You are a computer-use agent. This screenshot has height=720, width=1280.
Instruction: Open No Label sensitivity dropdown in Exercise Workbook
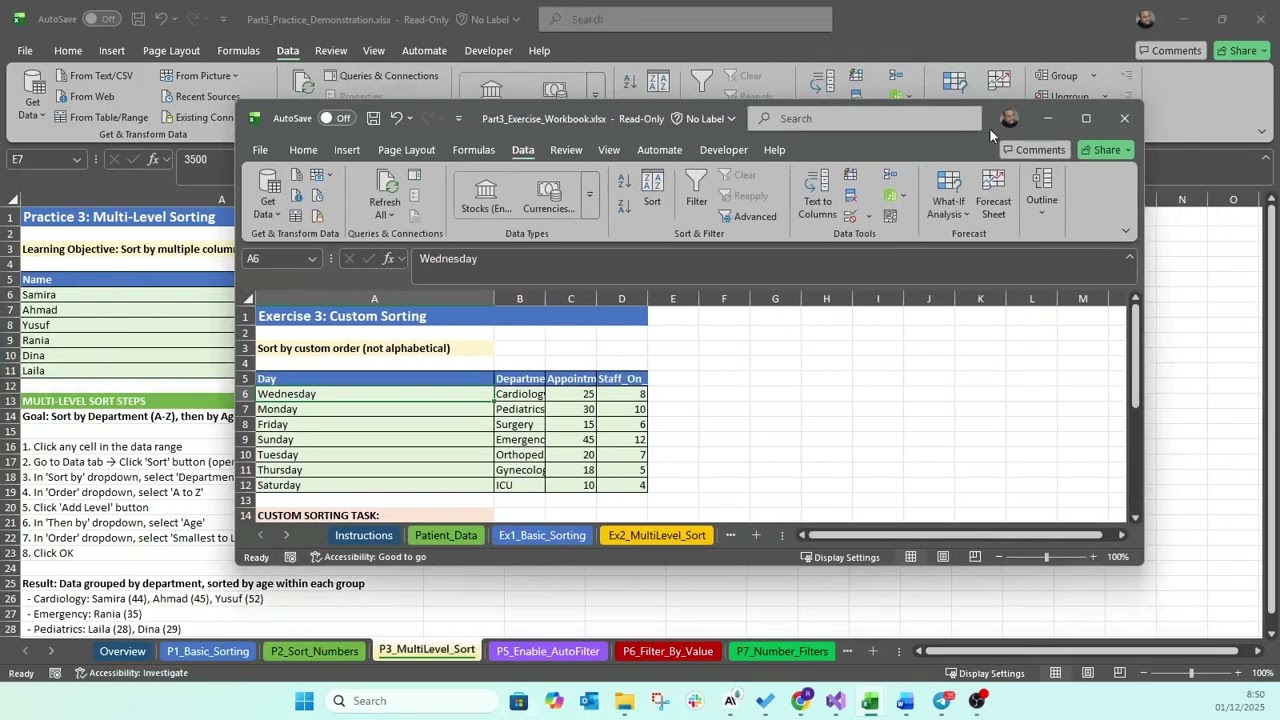tap(703, 119)
